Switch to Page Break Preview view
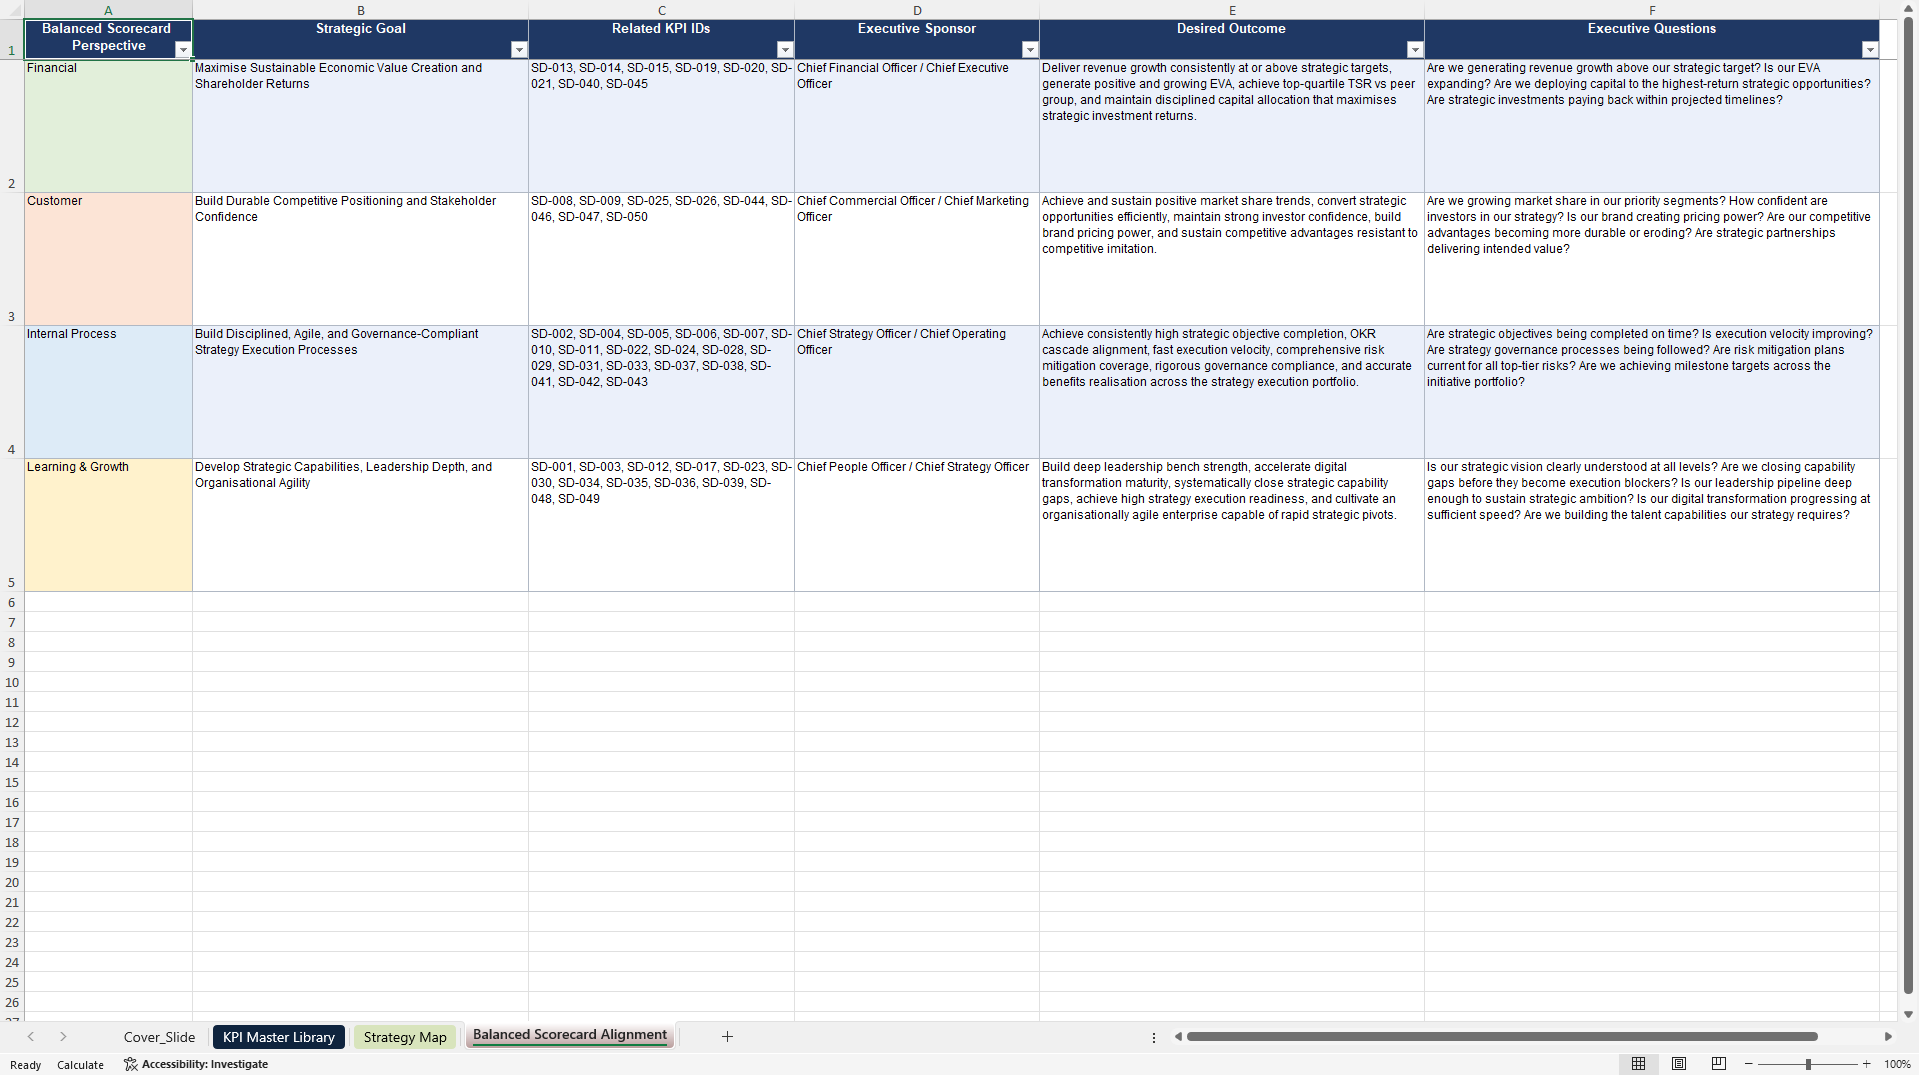 coord(1719,1064)
